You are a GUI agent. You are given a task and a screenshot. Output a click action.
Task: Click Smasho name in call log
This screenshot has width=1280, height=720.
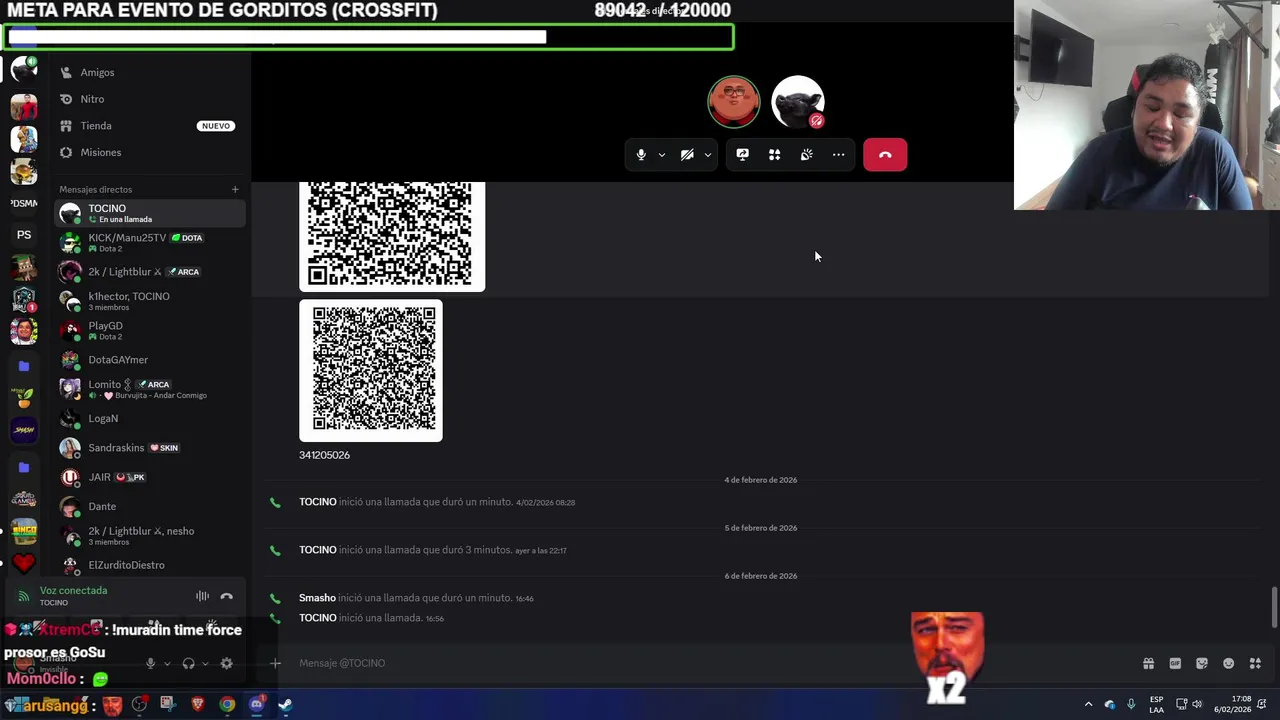[317, 598]
